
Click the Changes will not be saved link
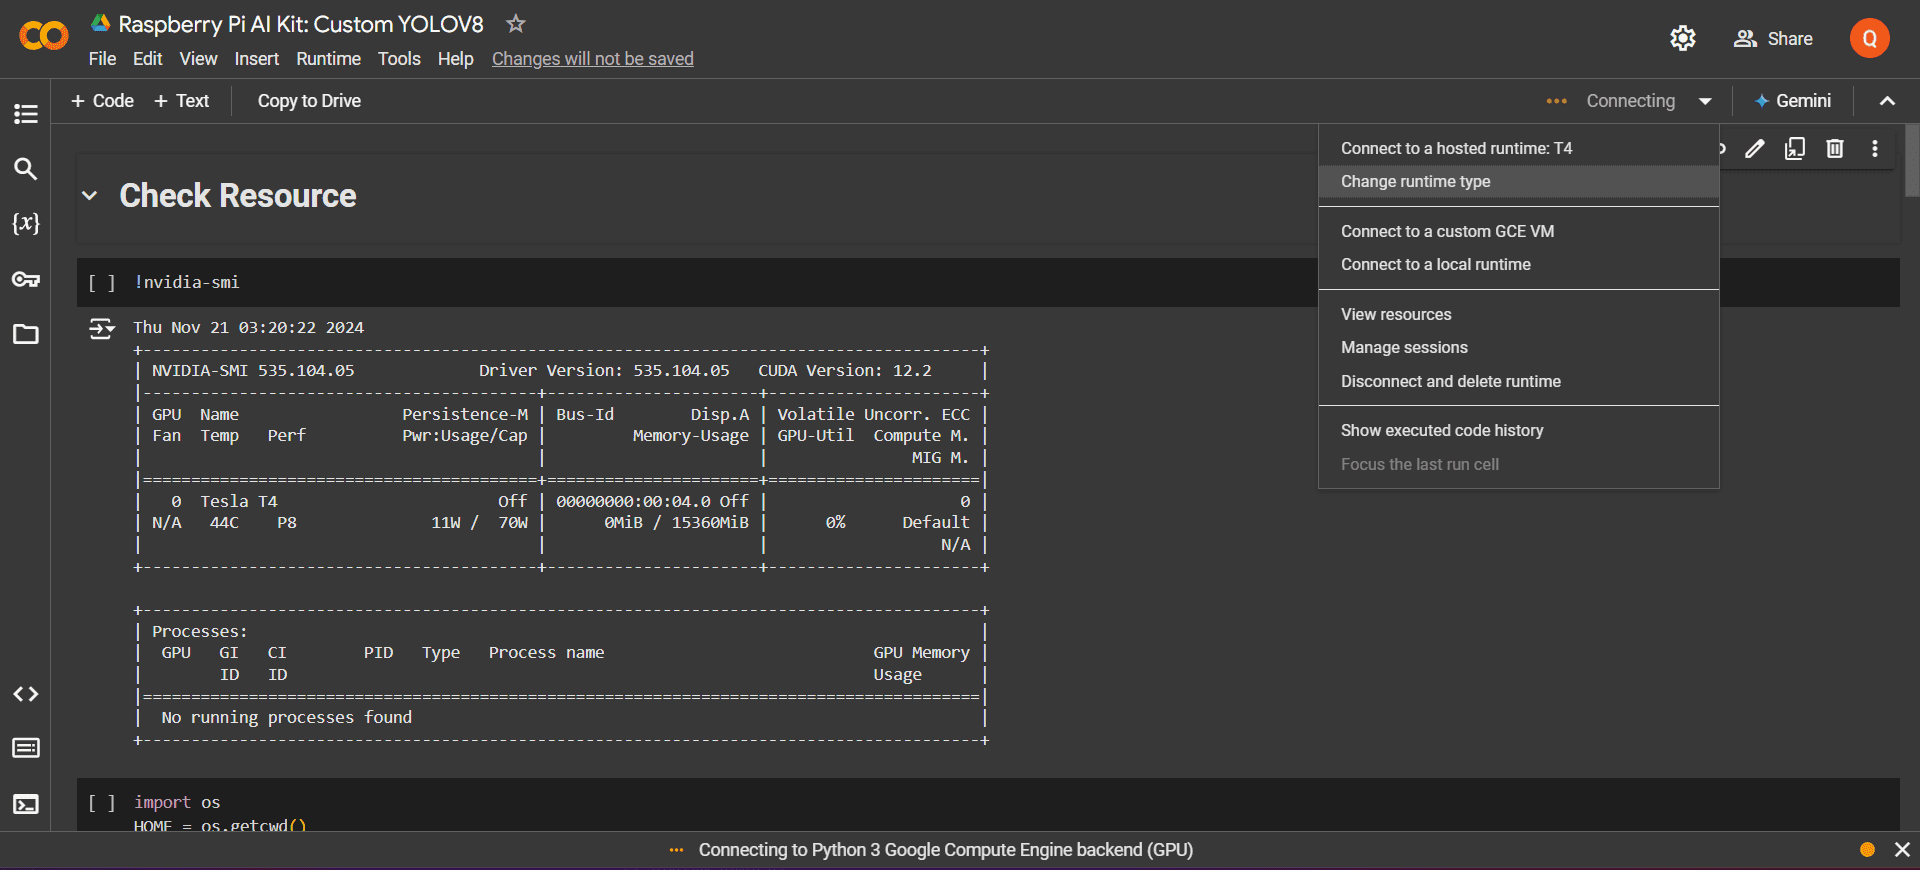[x=592, y=59]
